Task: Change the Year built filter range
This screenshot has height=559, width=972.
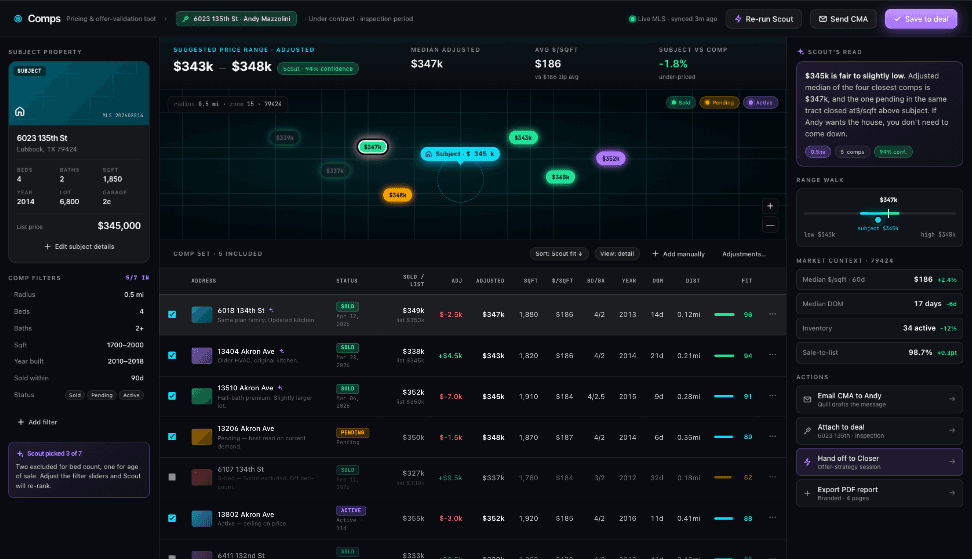Action: [x=125, y=361]
